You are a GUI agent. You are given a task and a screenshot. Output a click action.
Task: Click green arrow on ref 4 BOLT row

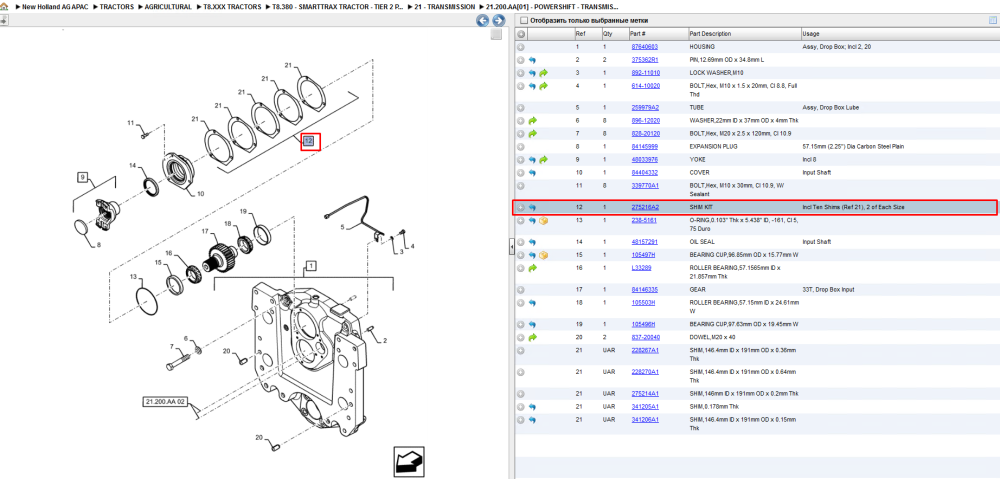coord(543,86)
